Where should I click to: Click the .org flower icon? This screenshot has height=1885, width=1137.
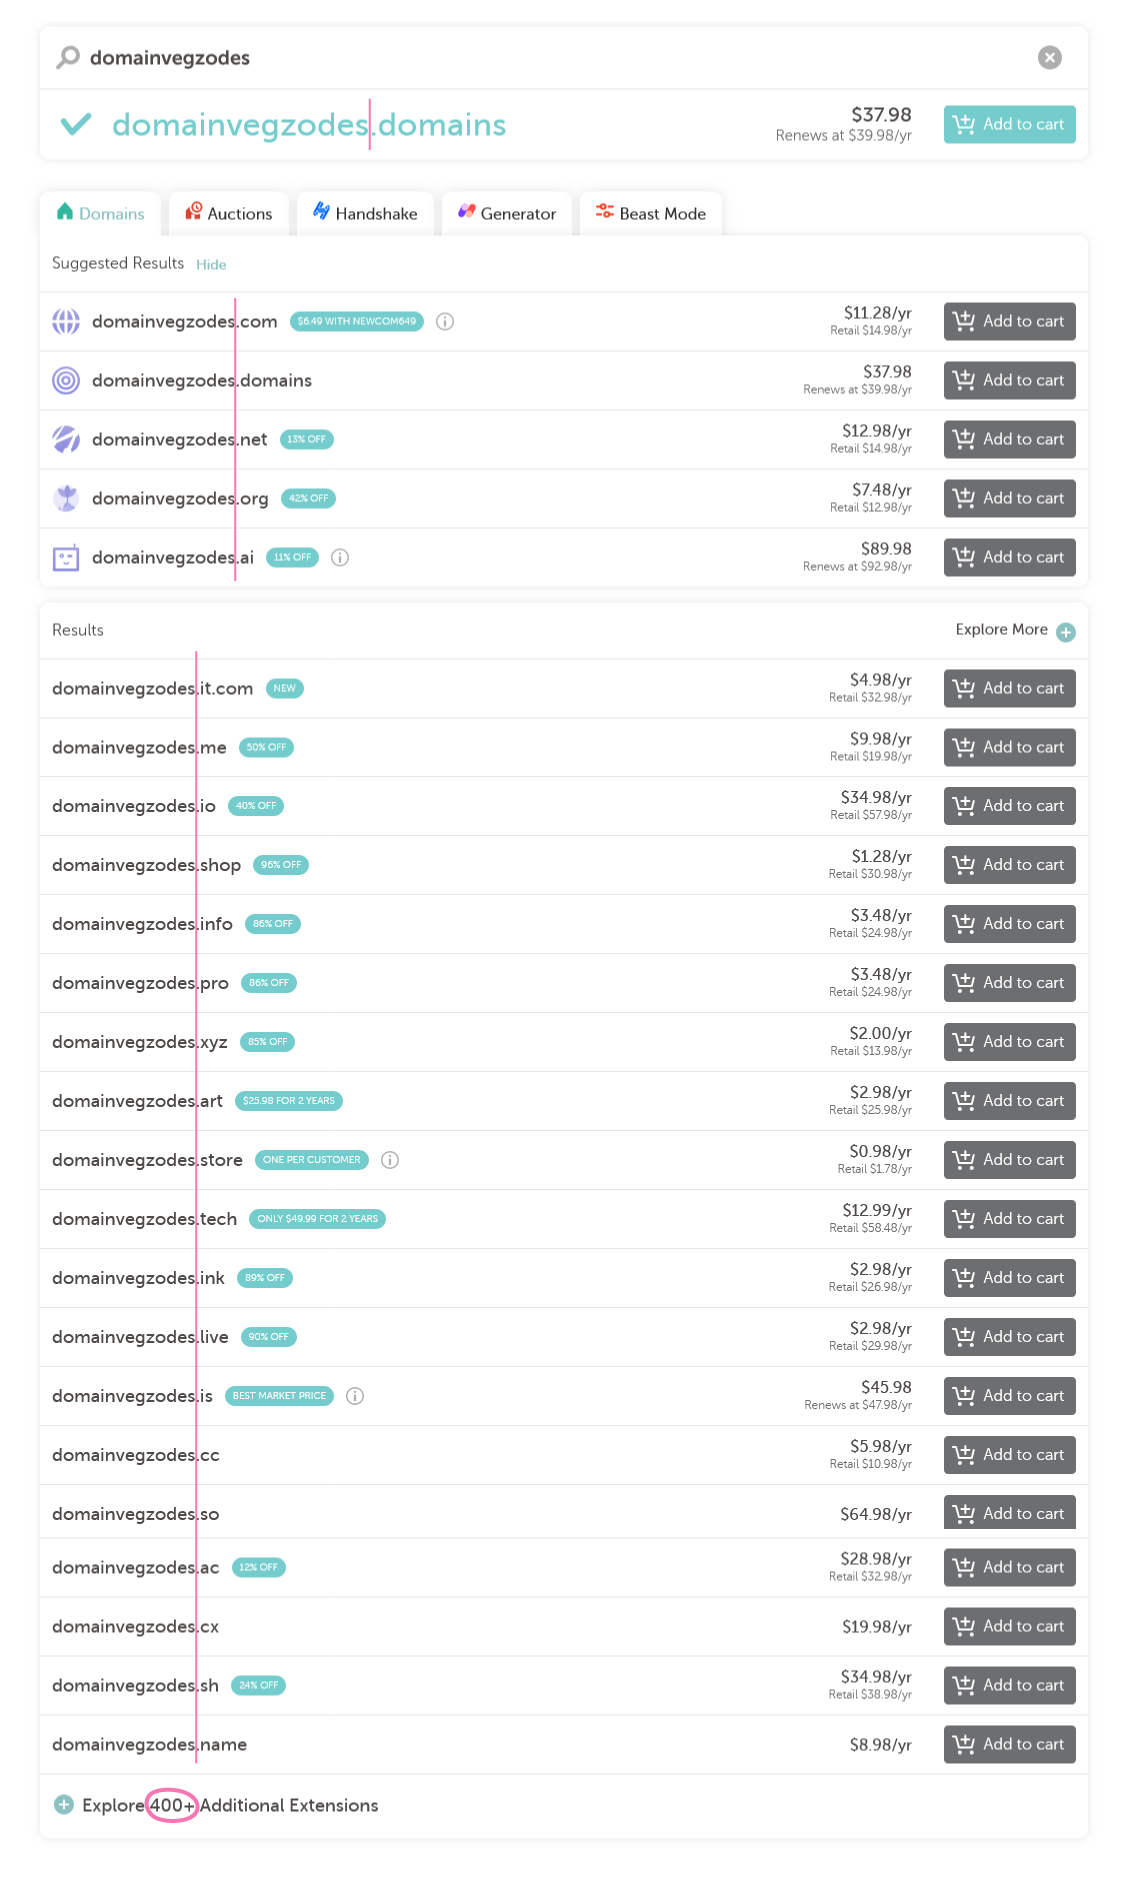[66, 498]
